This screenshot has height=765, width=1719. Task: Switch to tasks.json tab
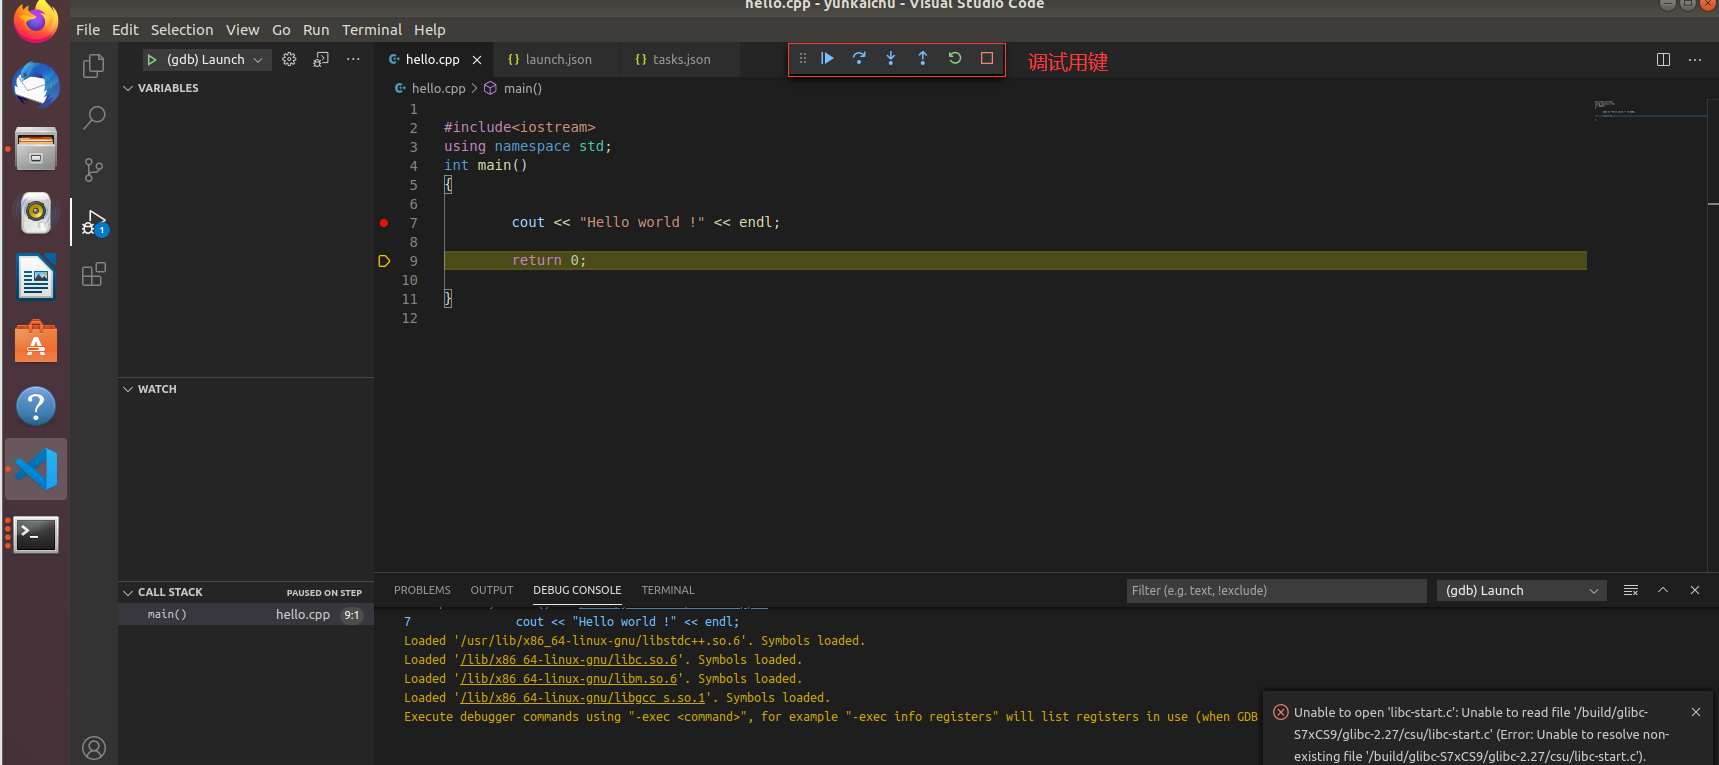click(680, 60)
